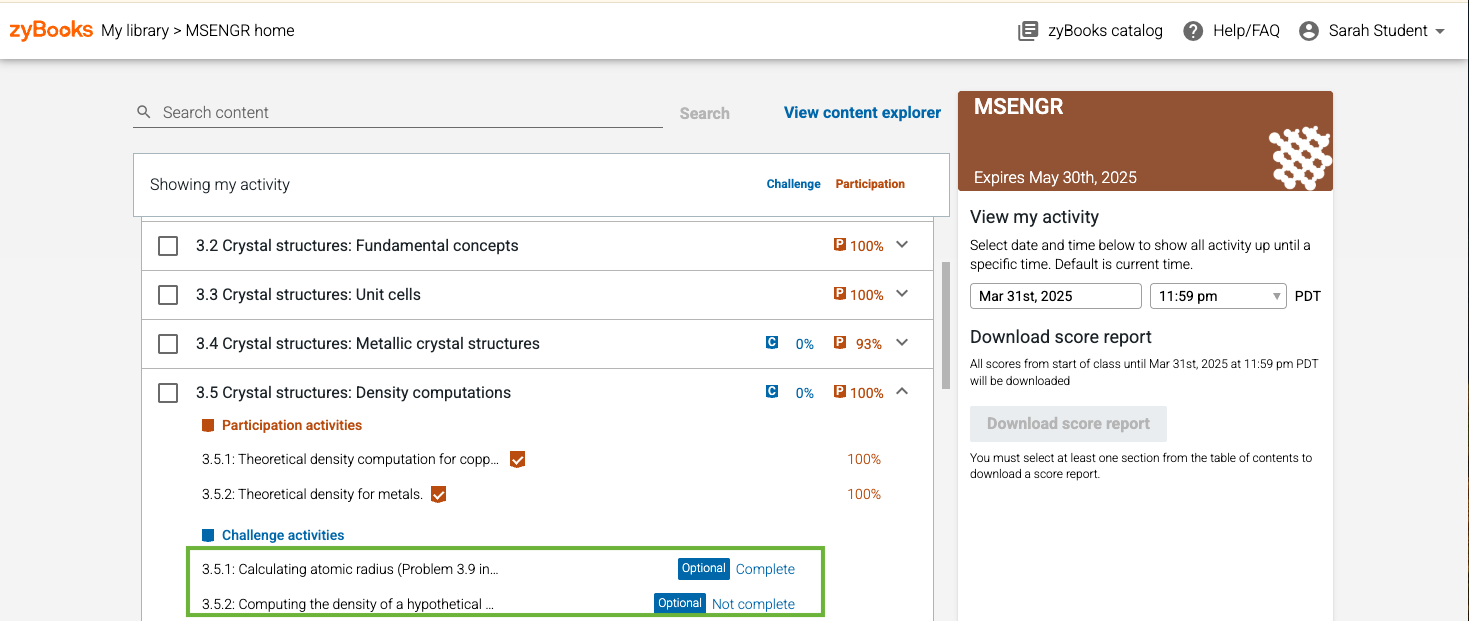Click the zyBooks logo
The width and height of the screenshot is (1469, 621).
pyautogui.click(x=51, y=30)
